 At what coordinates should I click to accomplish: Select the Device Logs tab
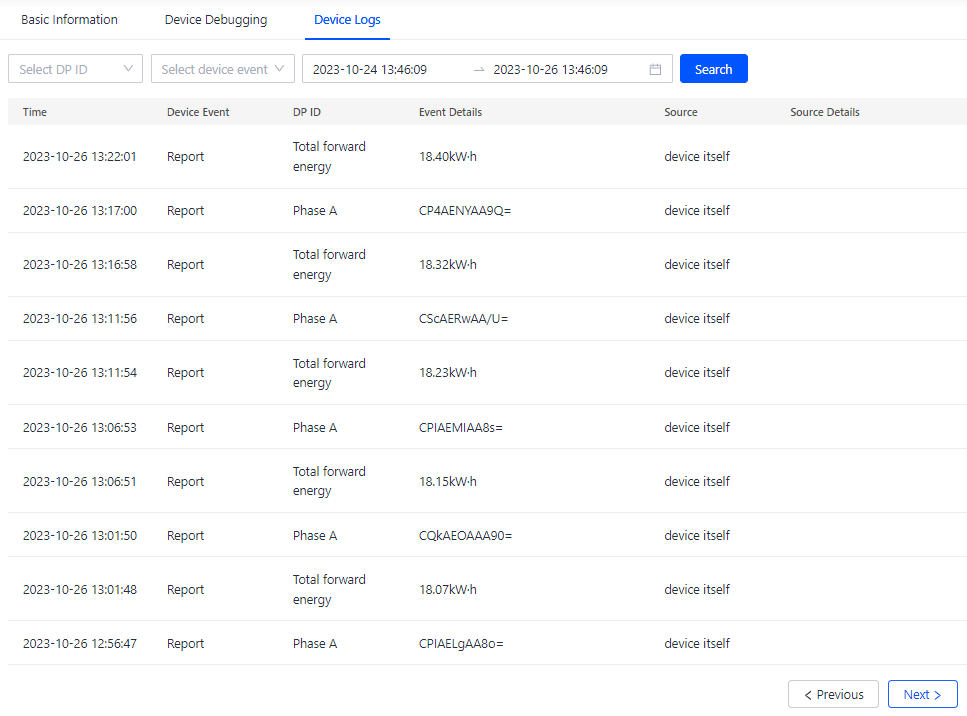tap(347, 20)
